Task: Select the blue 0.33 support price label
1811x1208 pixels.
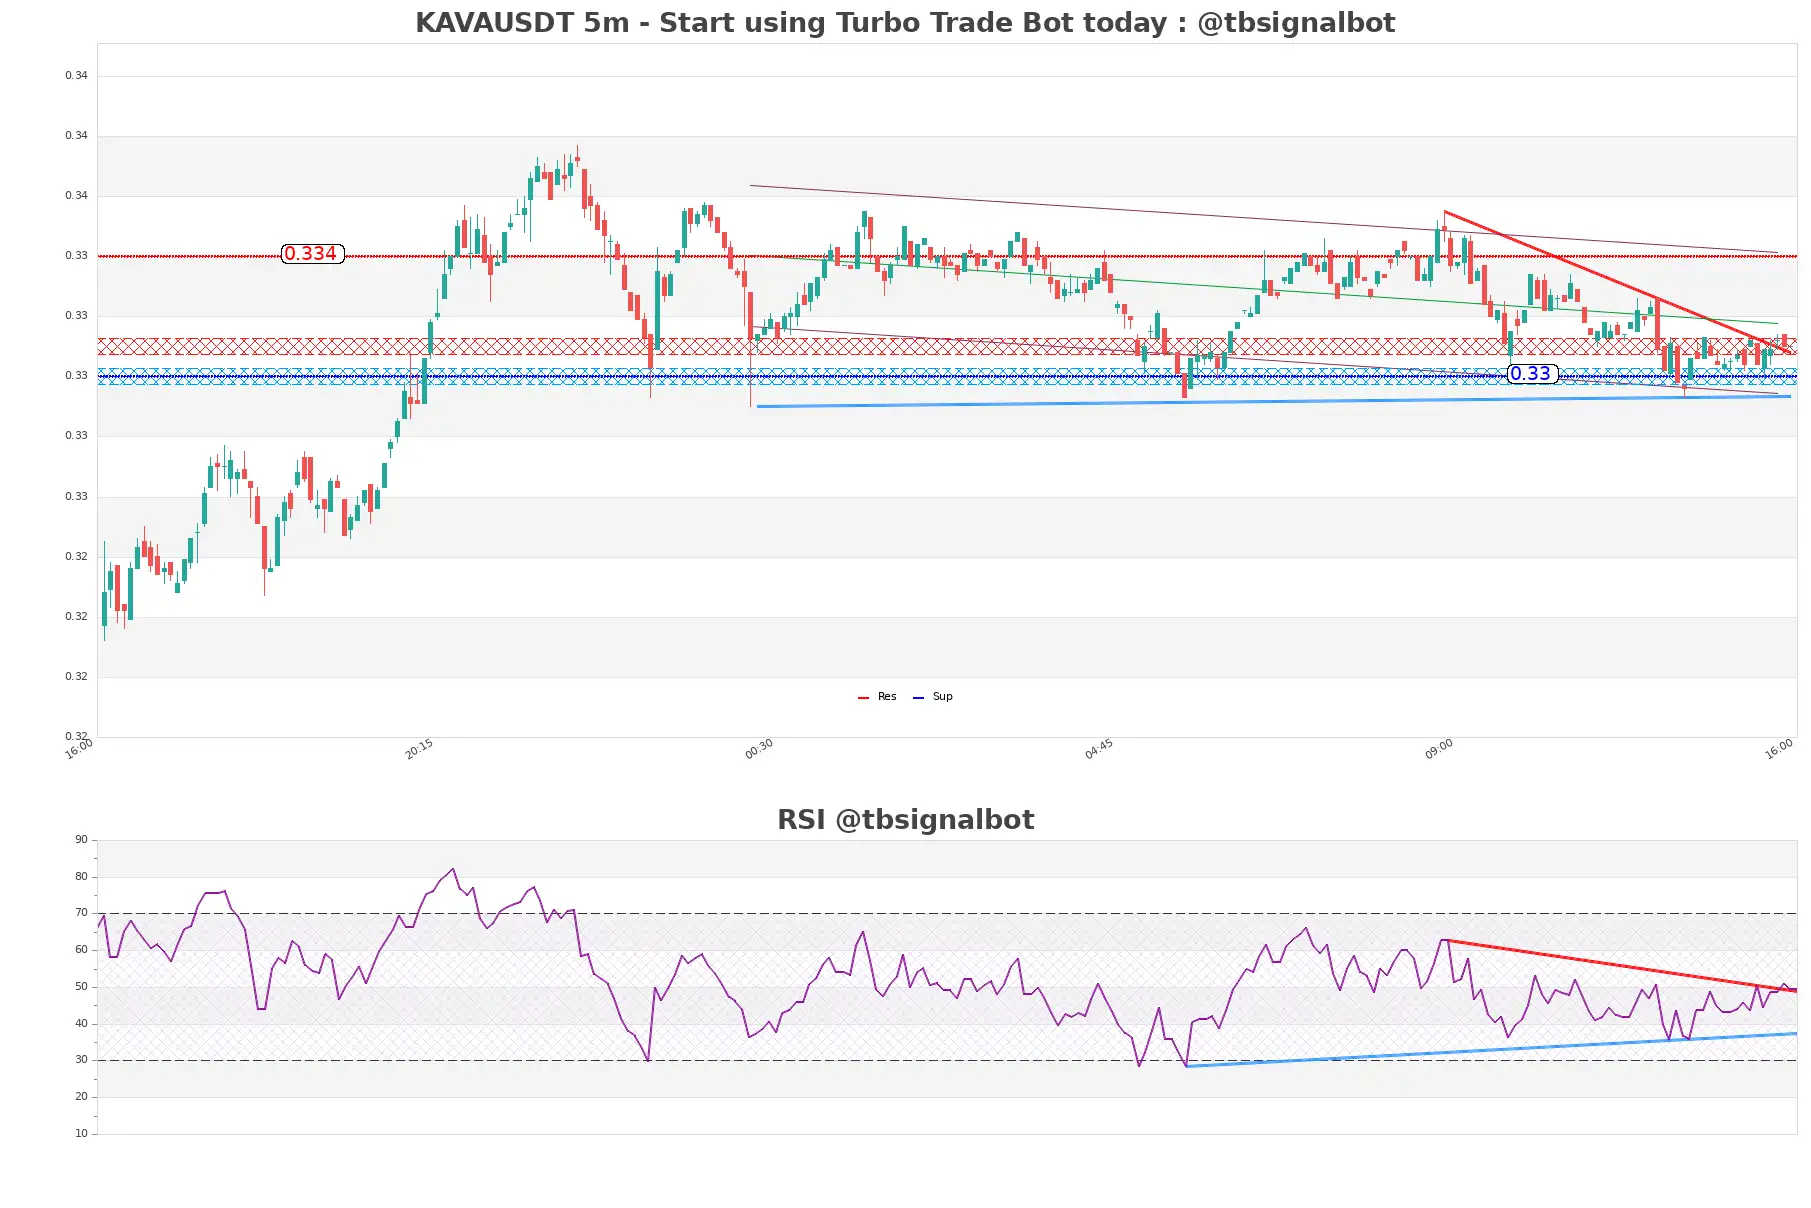Action: coord(1531,374)
